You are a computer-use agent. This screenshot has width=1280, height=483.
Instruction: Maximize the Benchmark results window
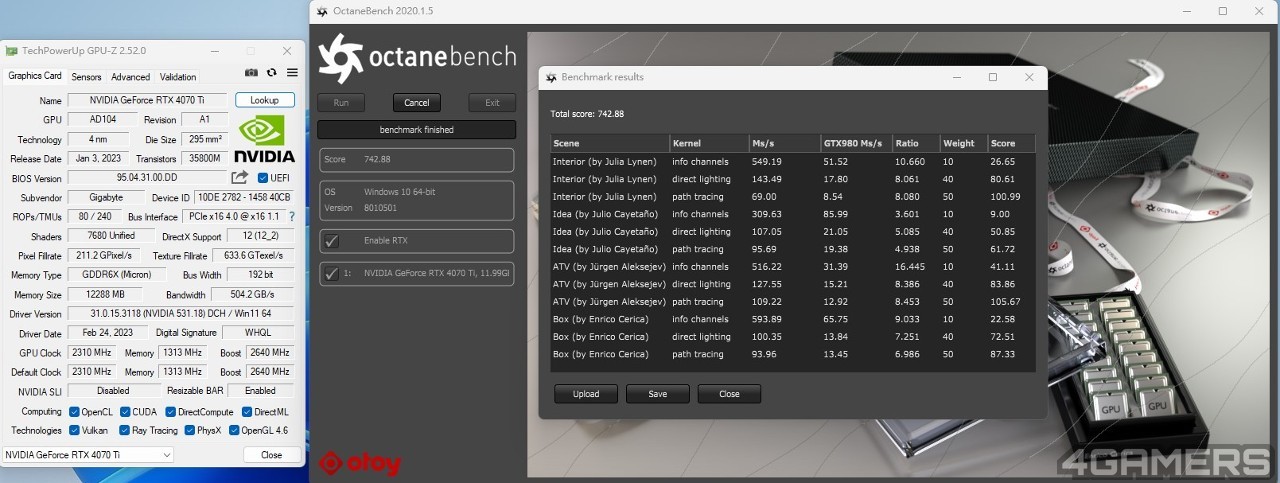[x=992, y=77]
